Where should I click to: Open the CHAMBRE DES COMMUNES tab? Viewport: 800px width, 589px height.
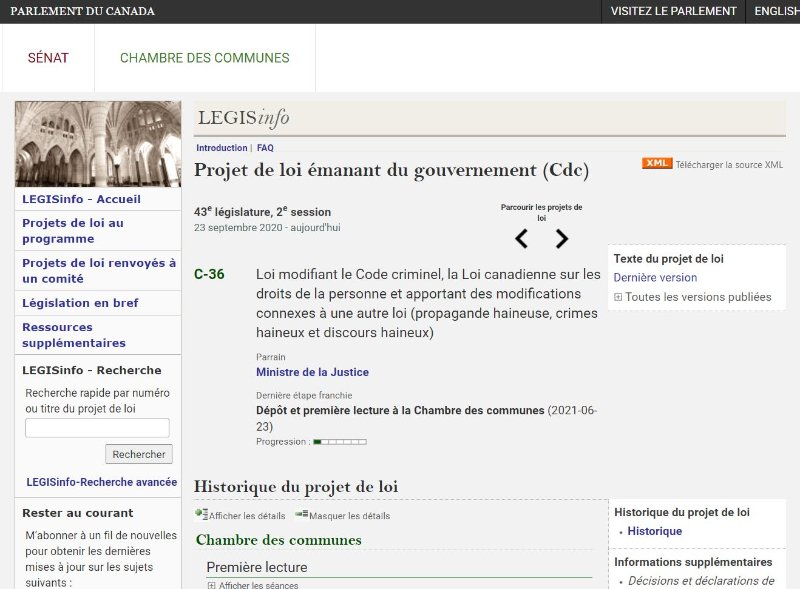pyautogui.click(x=205, y=58)
